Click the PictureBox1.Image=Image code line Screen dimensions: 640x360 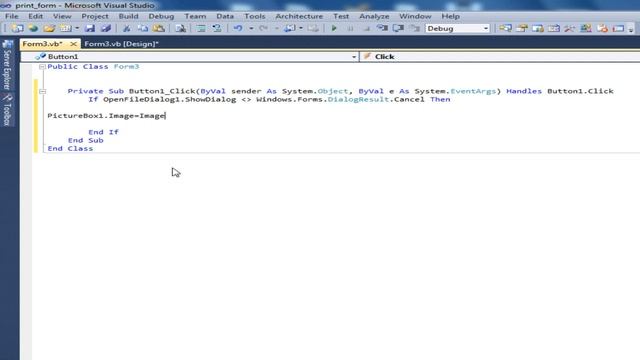[x=106, y=116]
